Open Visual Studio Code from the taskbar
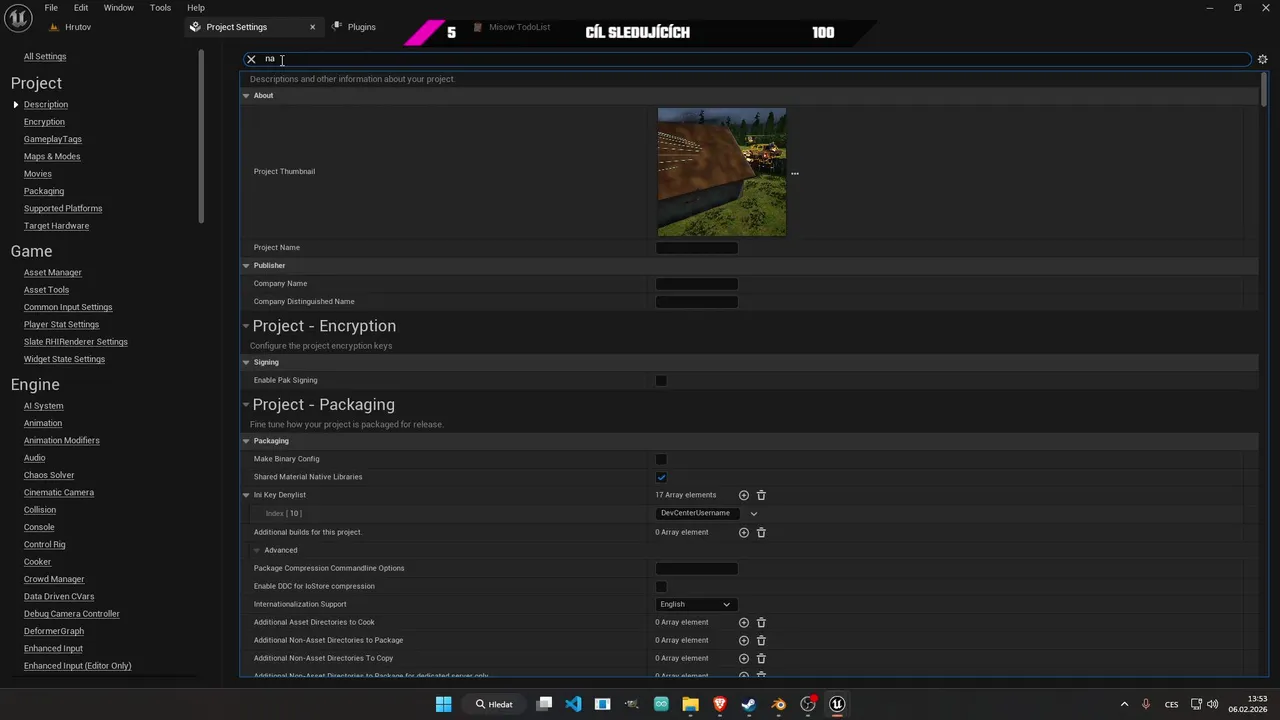Image resolution: width=1280 pixels, height=720 pixels. click(x=573, y=704)
